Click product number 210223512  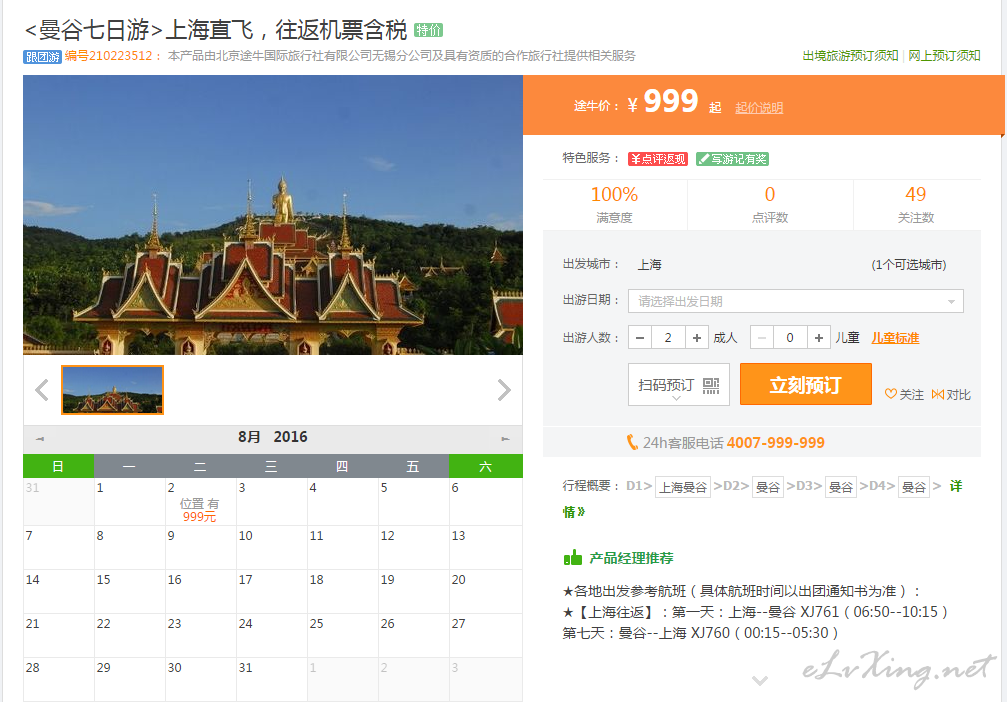pos(121,56)
